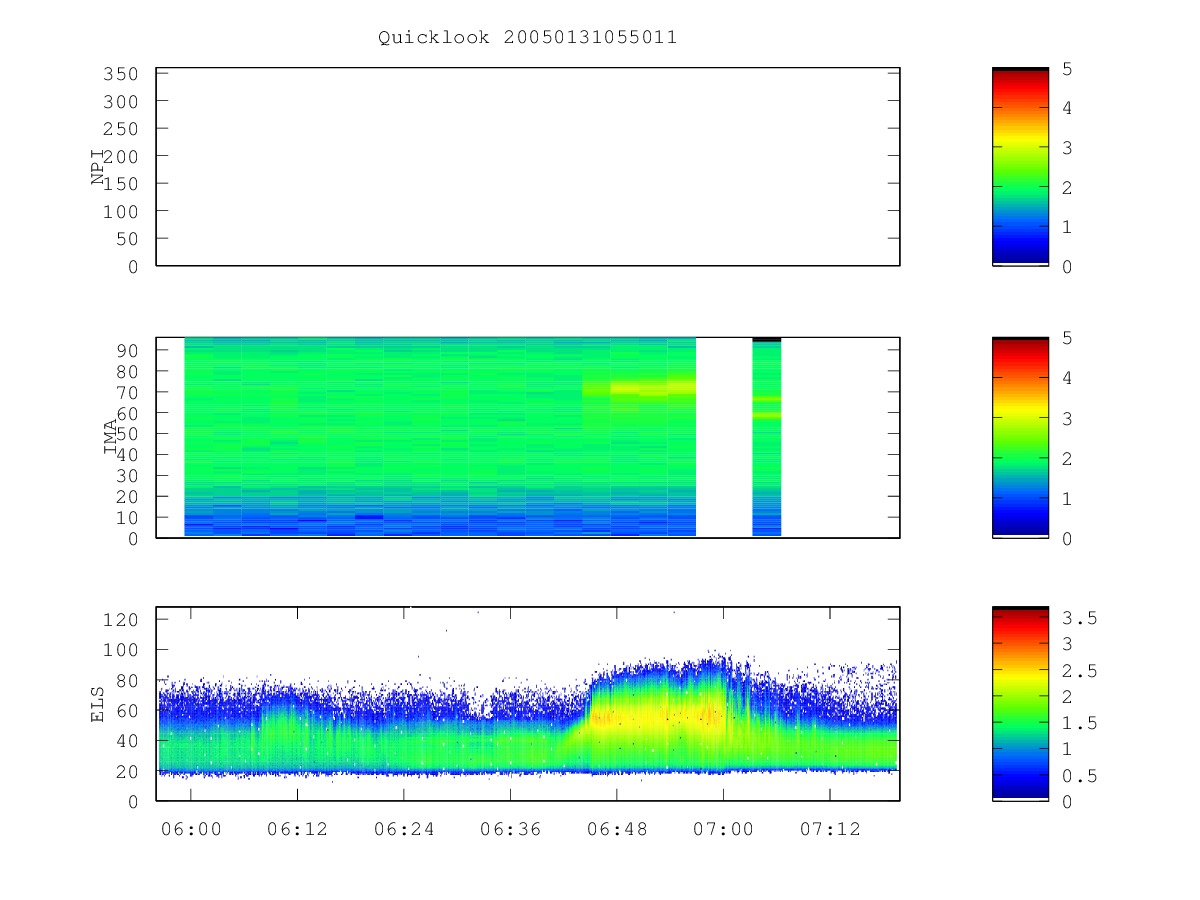Viewport: 1200px width, 900px height.
Task: Click the 07:12 time tick label
Action: coord(830,829)
